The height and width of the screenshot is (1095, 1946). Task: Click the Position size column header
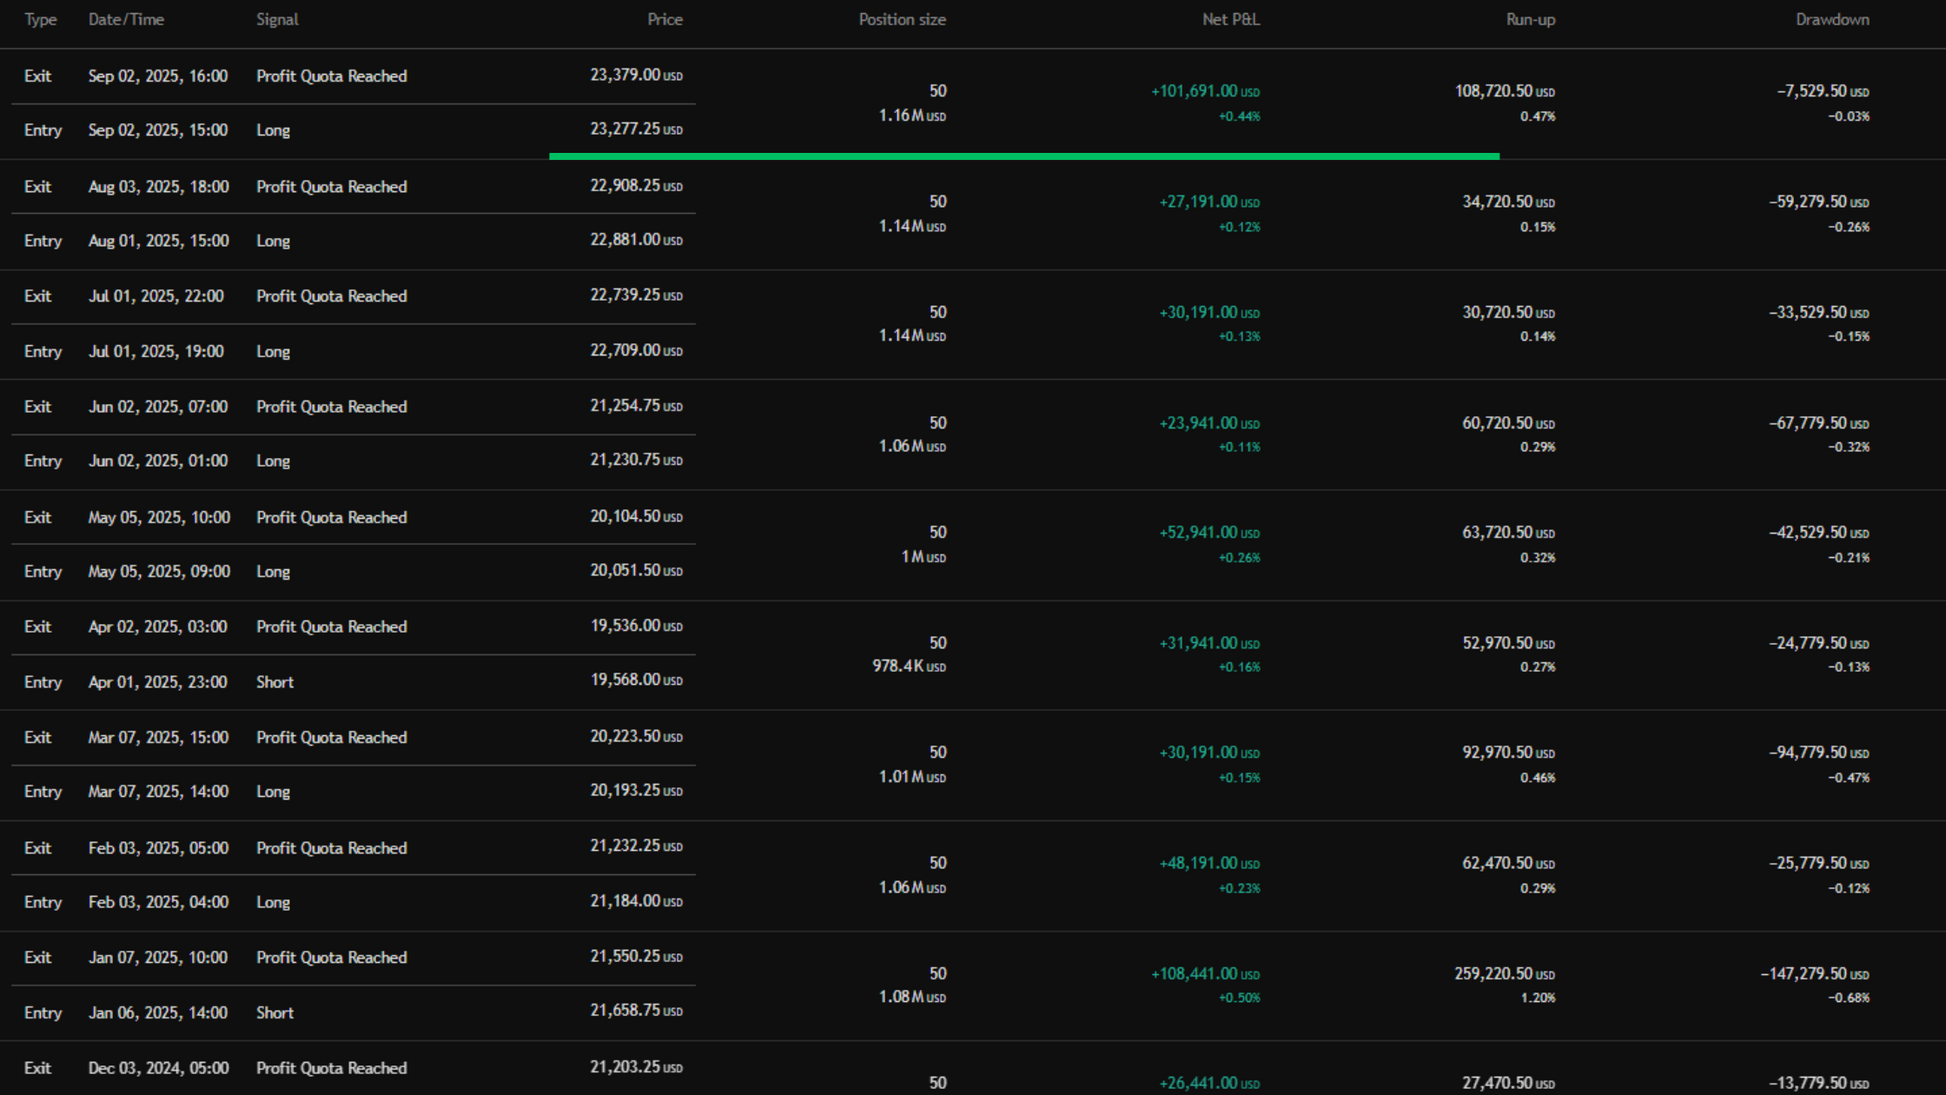(x=901, y=19)
